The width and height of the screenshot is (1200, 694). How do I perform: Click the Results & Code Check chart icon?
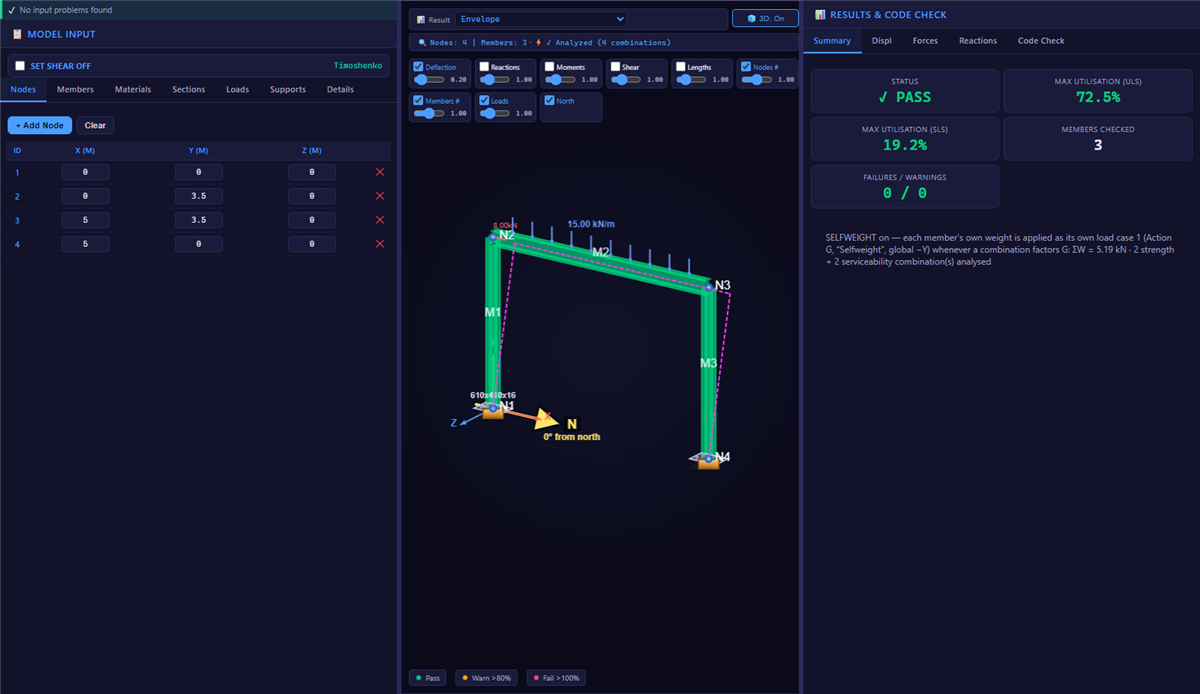[820, 15]
